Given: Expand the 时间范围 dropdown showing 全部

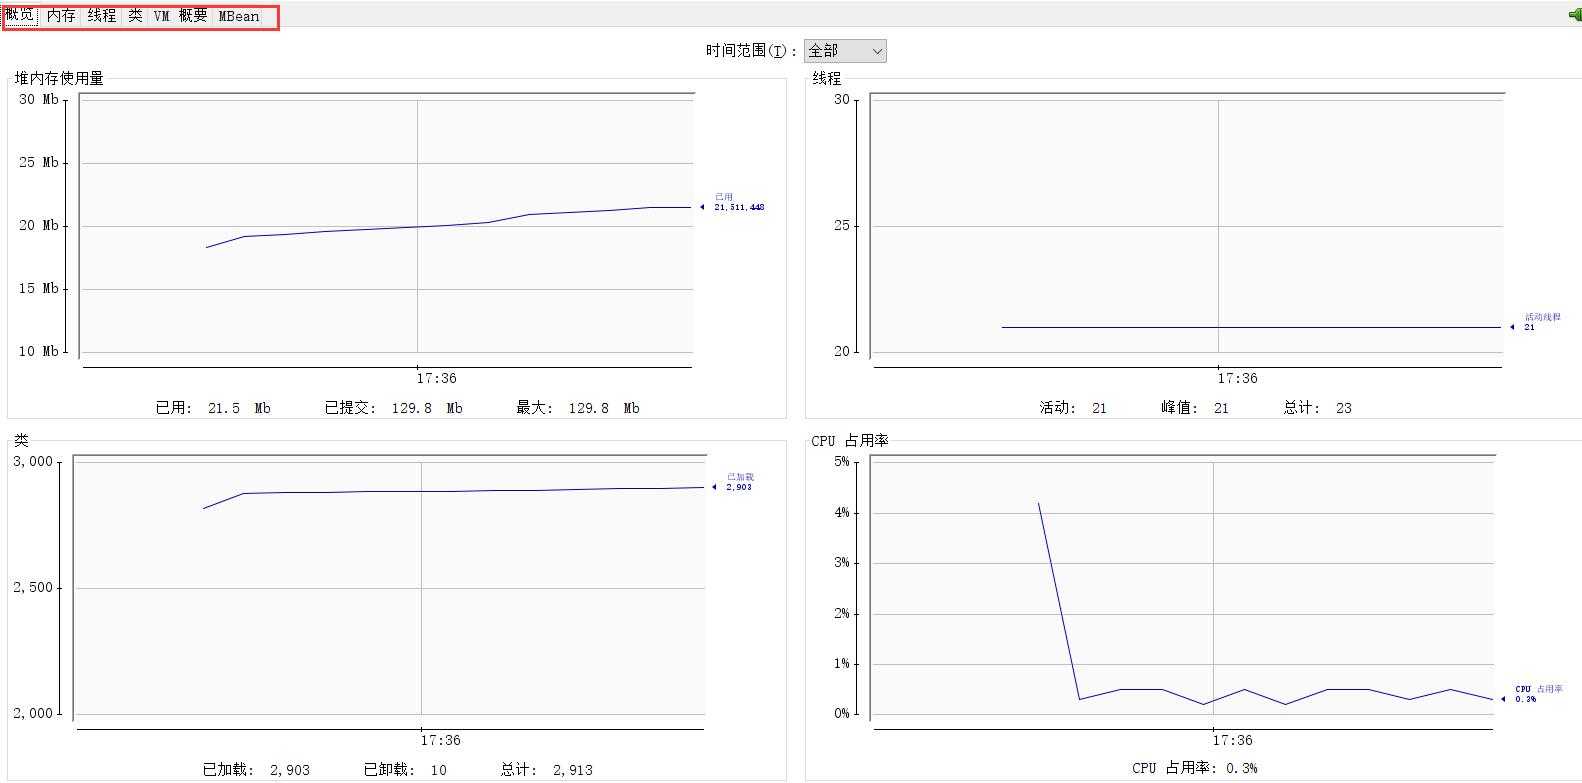Looking at the screenshot, I should (x=845, y=51).
